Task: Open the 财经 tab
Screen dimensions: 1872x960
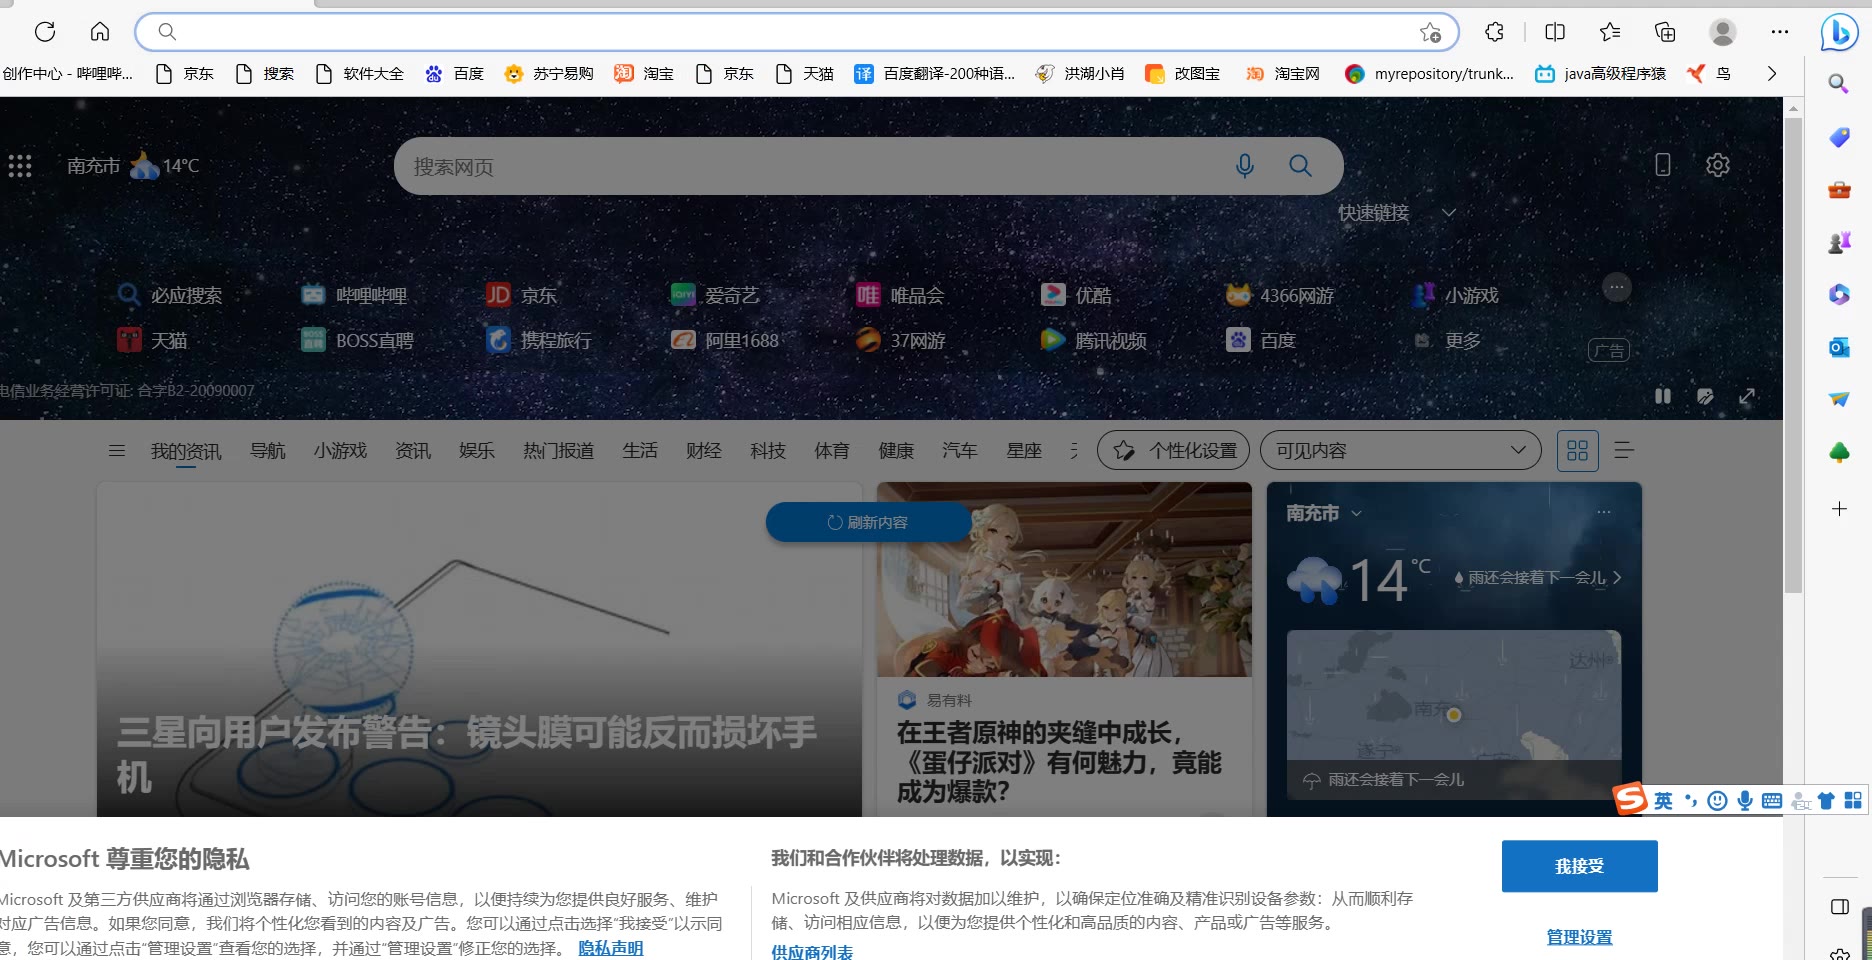Action: (704, 451)
